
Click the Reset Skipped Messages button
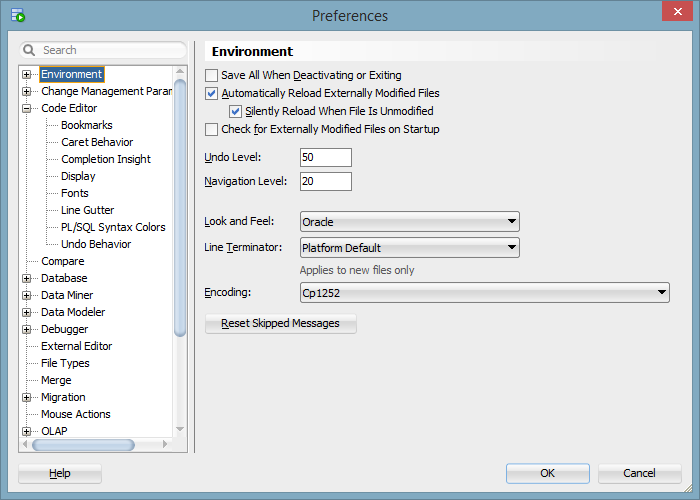coord(280,324)
